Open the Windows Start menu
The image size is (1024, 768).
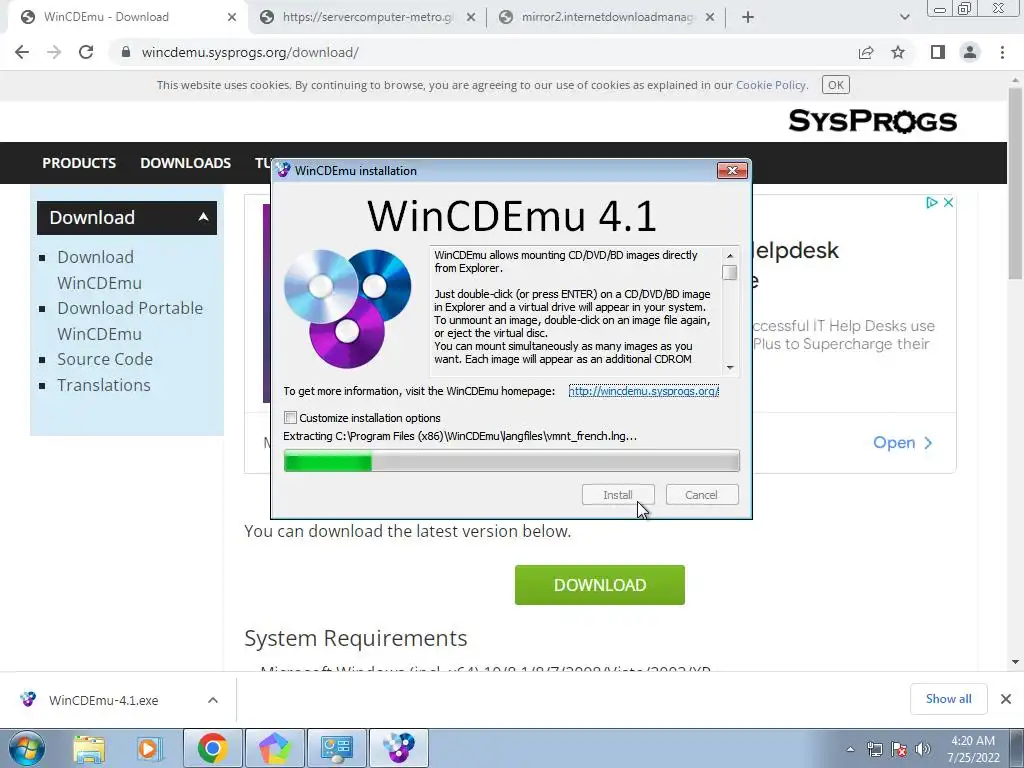click(27, 748)
